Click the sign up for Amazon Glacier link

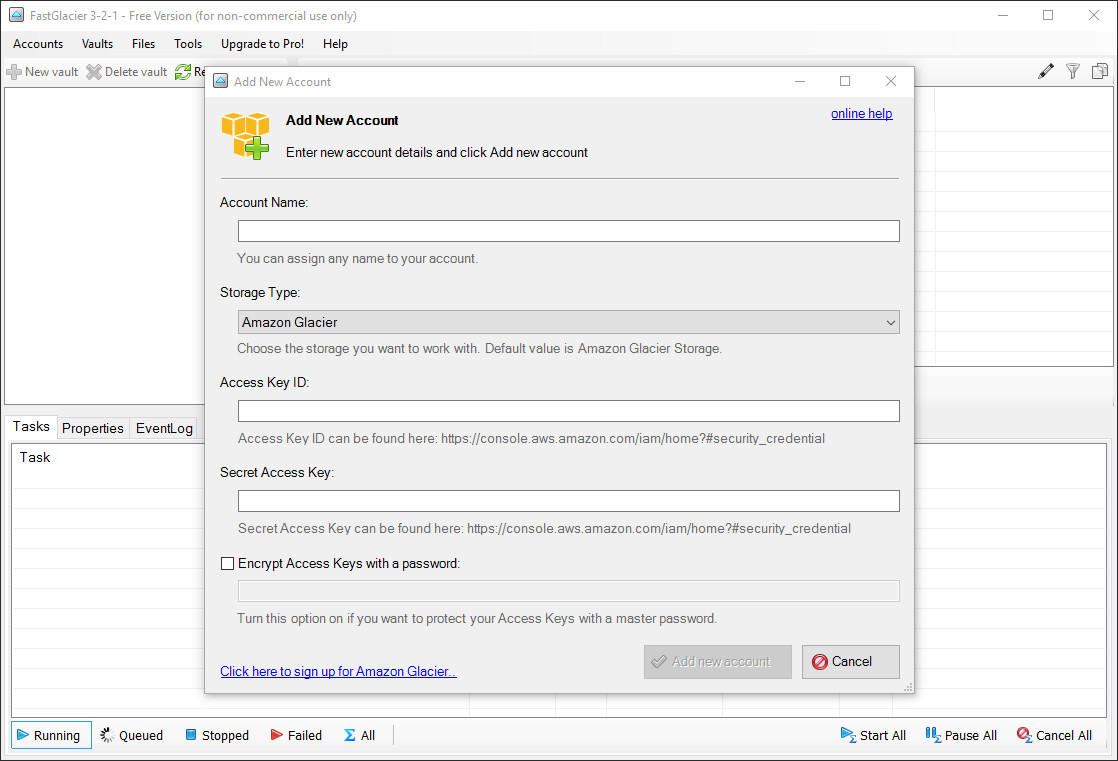338,671
